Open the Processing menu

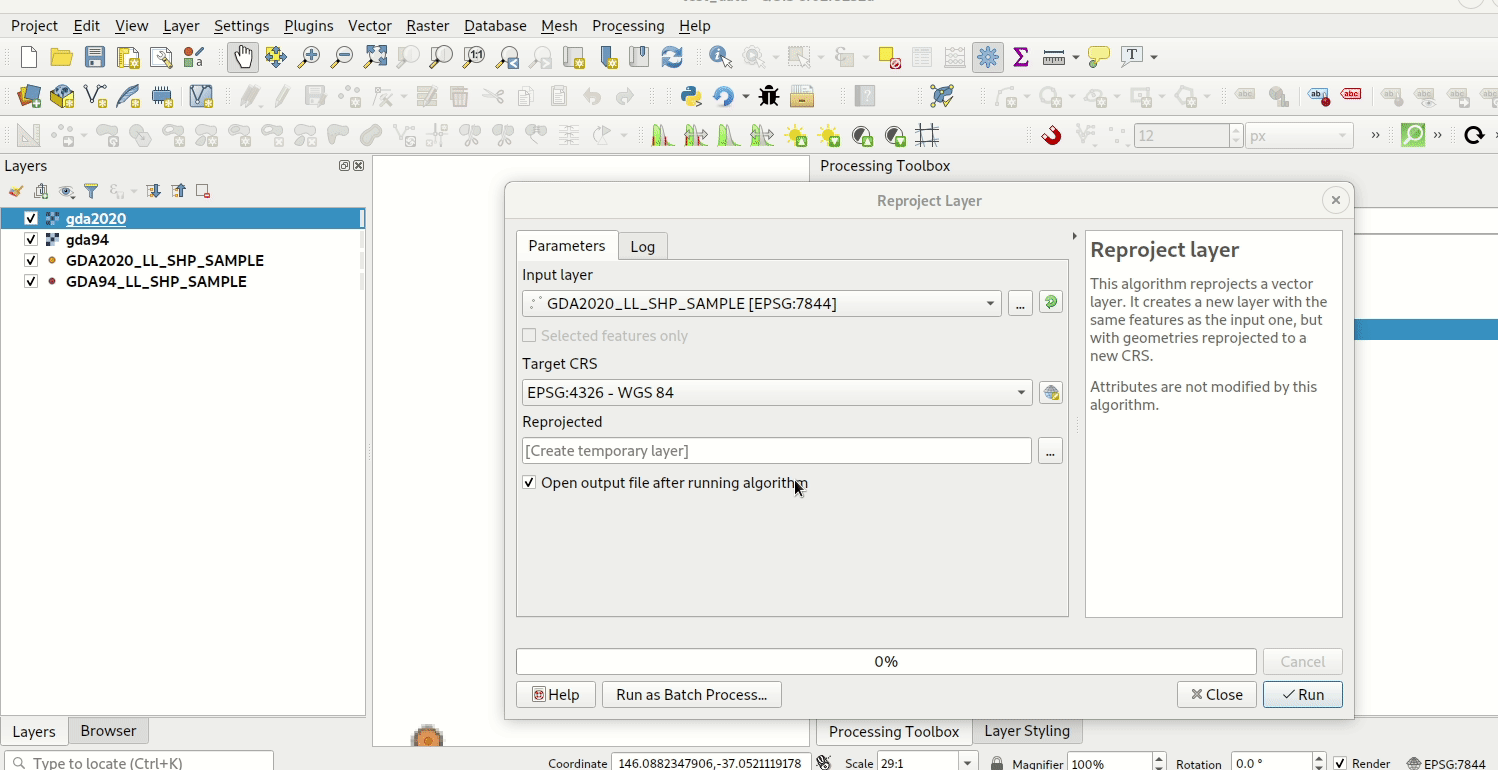click(x=628, y=26)
